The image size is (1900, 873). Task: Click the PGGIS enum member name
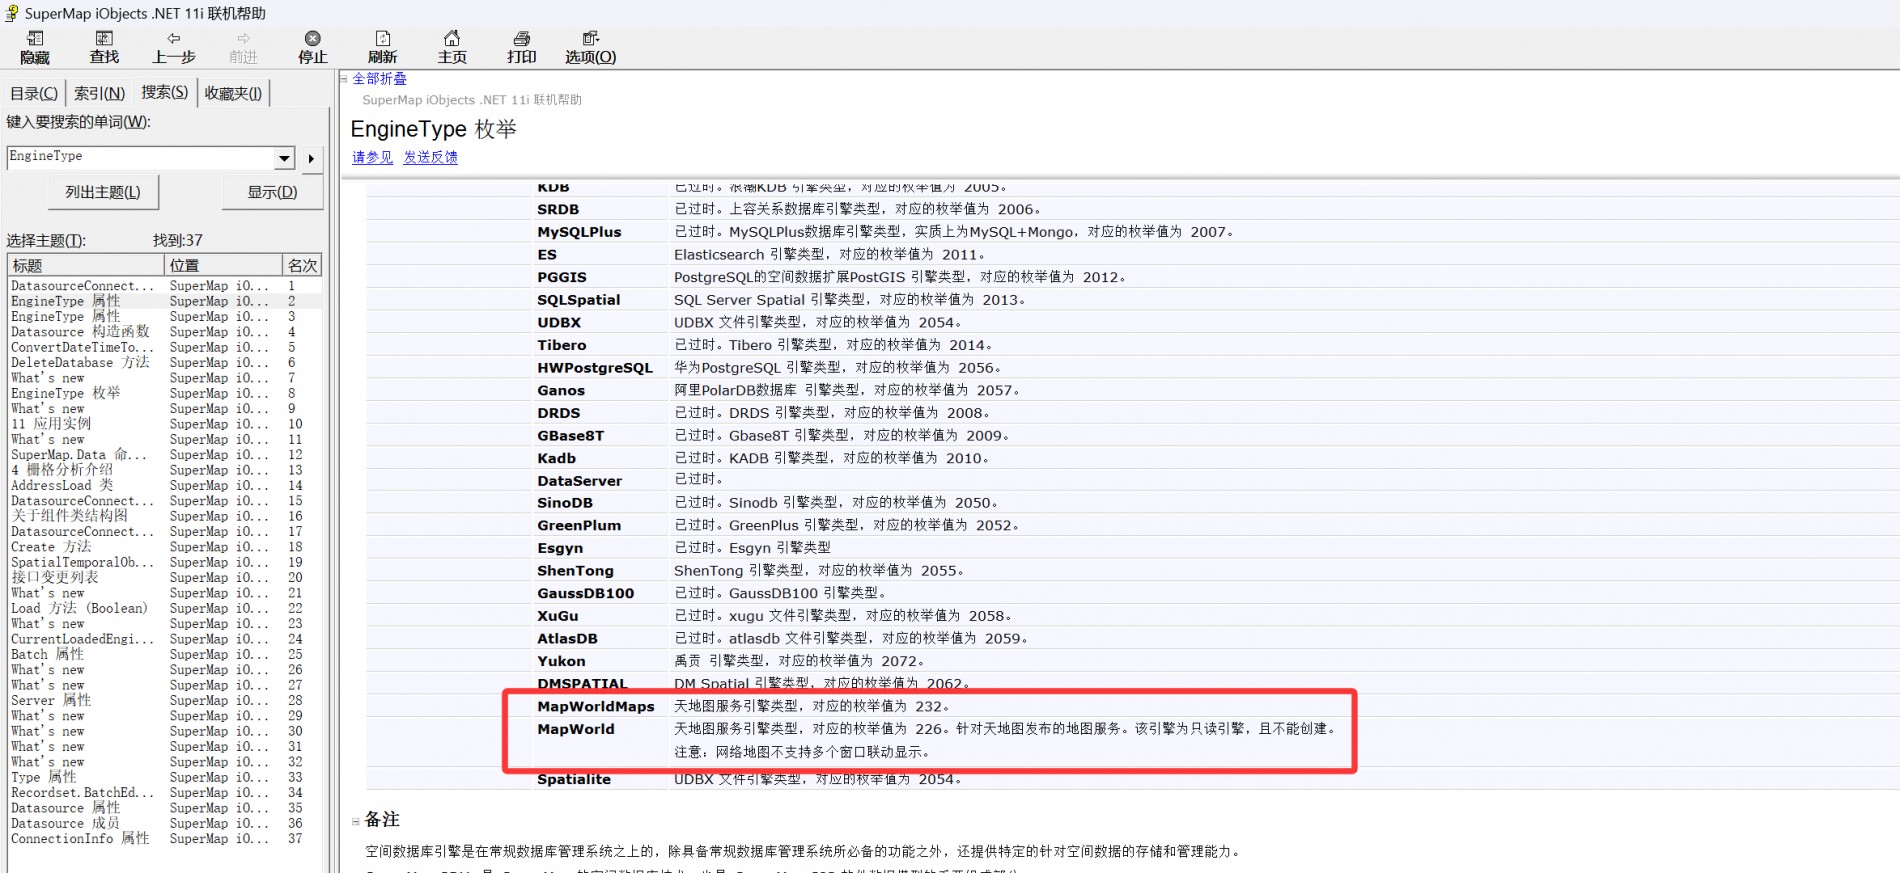562,277
